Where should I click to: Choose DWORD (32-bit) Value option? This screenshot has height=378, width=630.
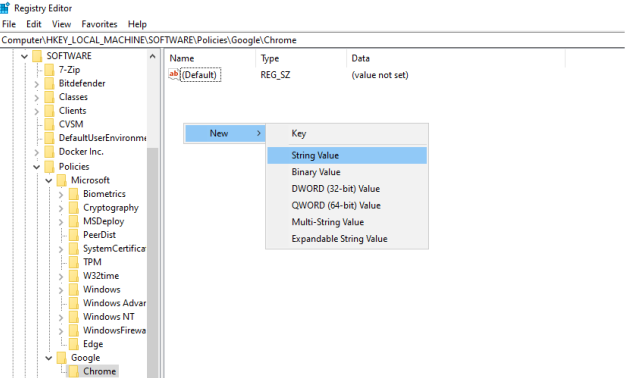(347, 189)
